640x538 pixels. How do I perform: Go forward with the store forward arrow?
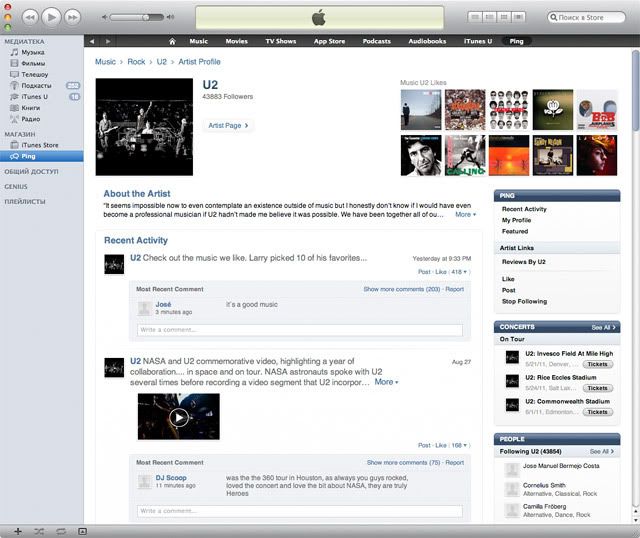click(108, 41)
